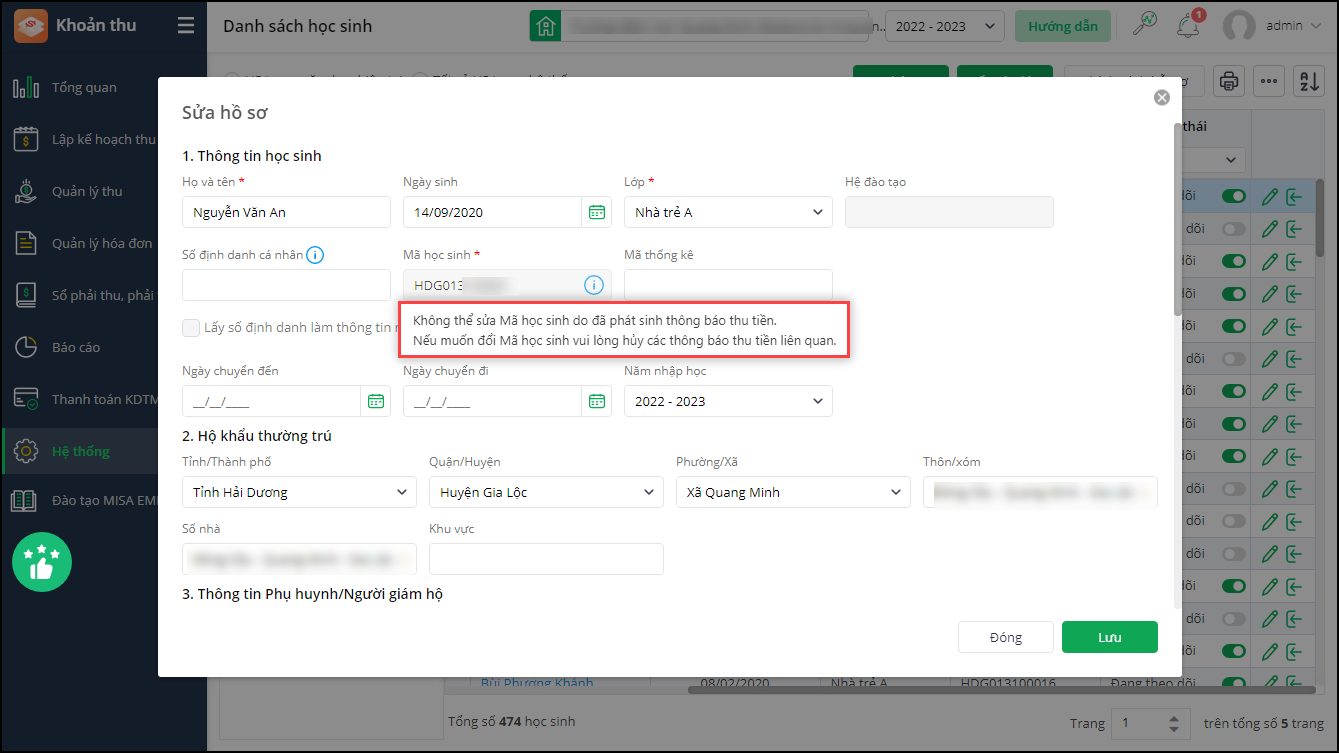Open the school year 2022 - 2023 dropdown in header
Screen dimensions: 1339x753
944,26
